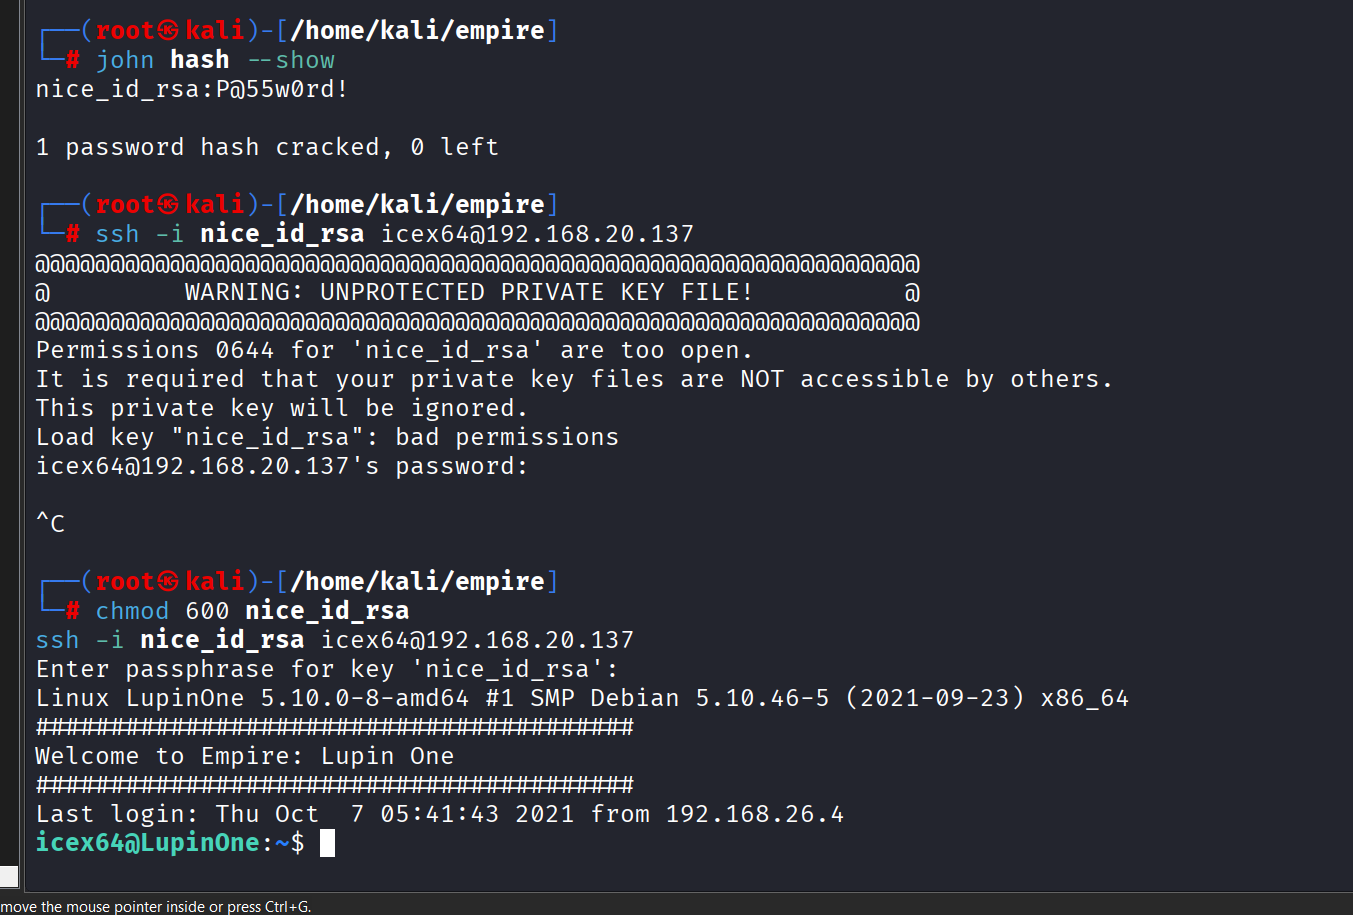The image size is (1353, 915).
Task: Click the Ctrl+G mouse pointer hint status bar
Action: coord(156,906)
